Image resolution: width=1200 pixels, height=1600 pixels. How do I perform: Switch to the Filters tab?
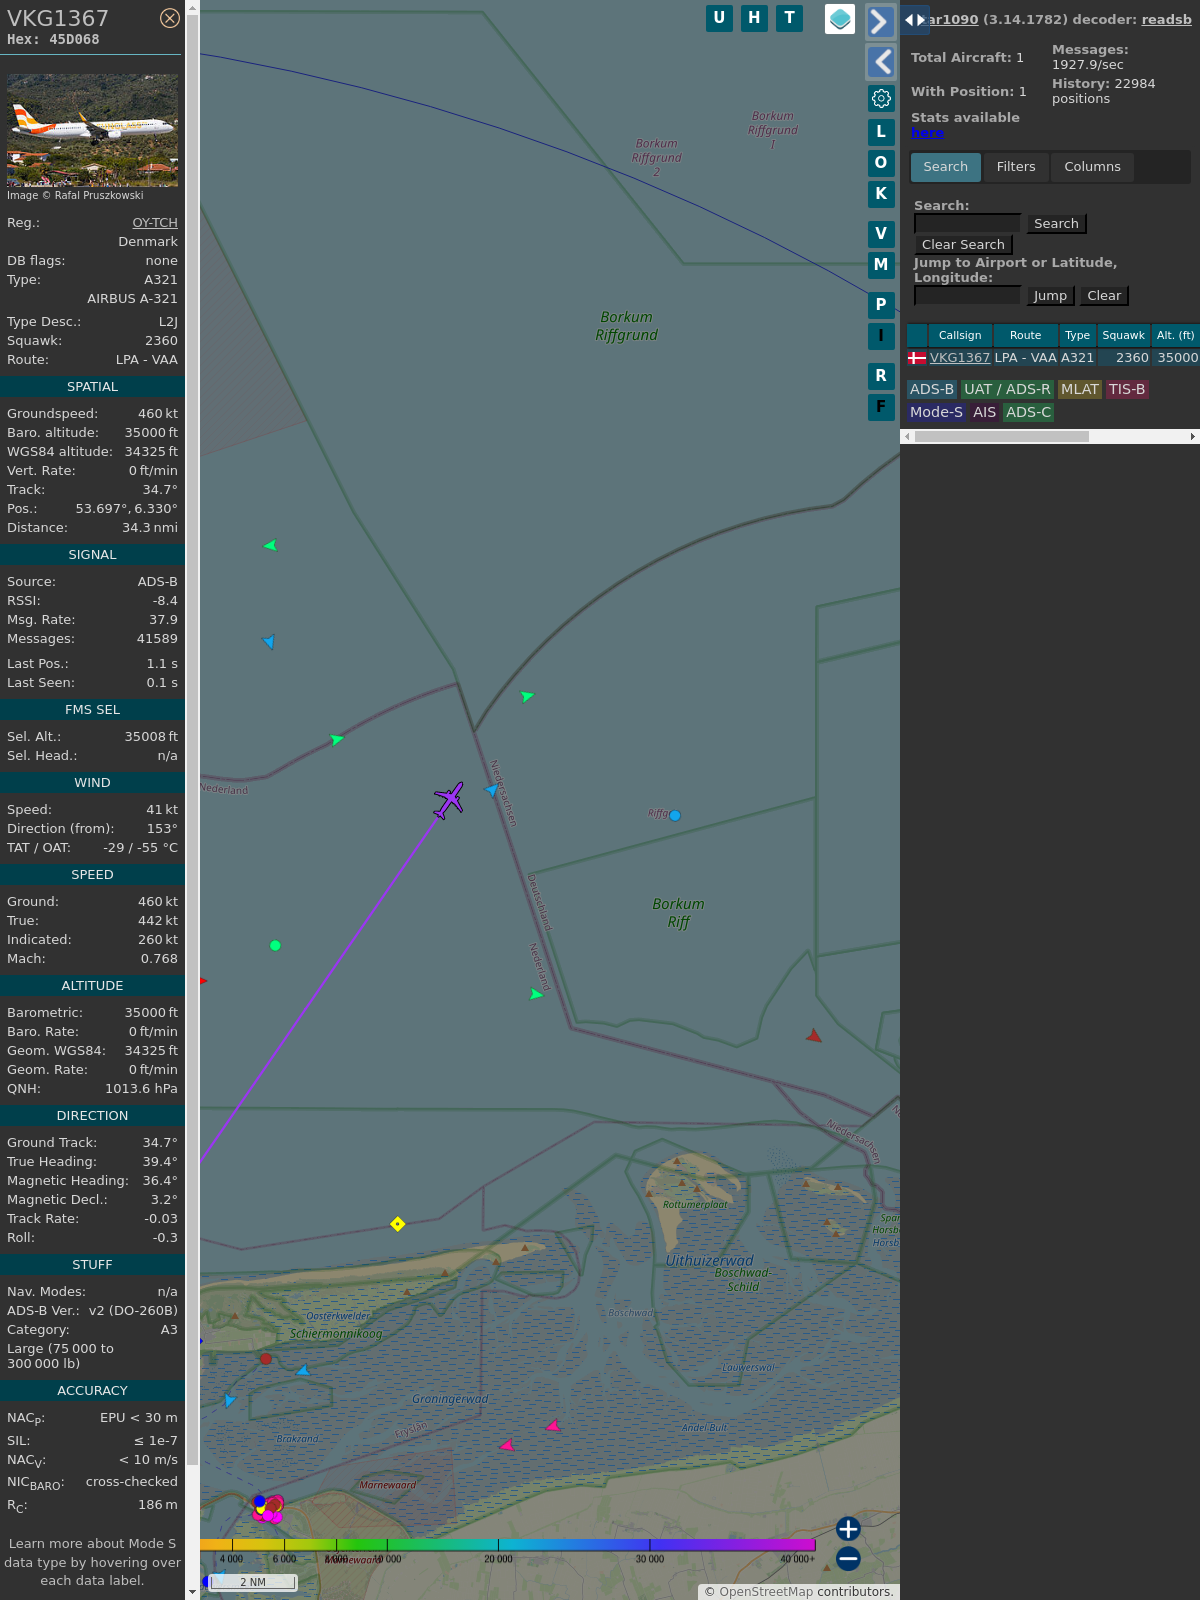pyautogui.click(x=1015, y=167)
